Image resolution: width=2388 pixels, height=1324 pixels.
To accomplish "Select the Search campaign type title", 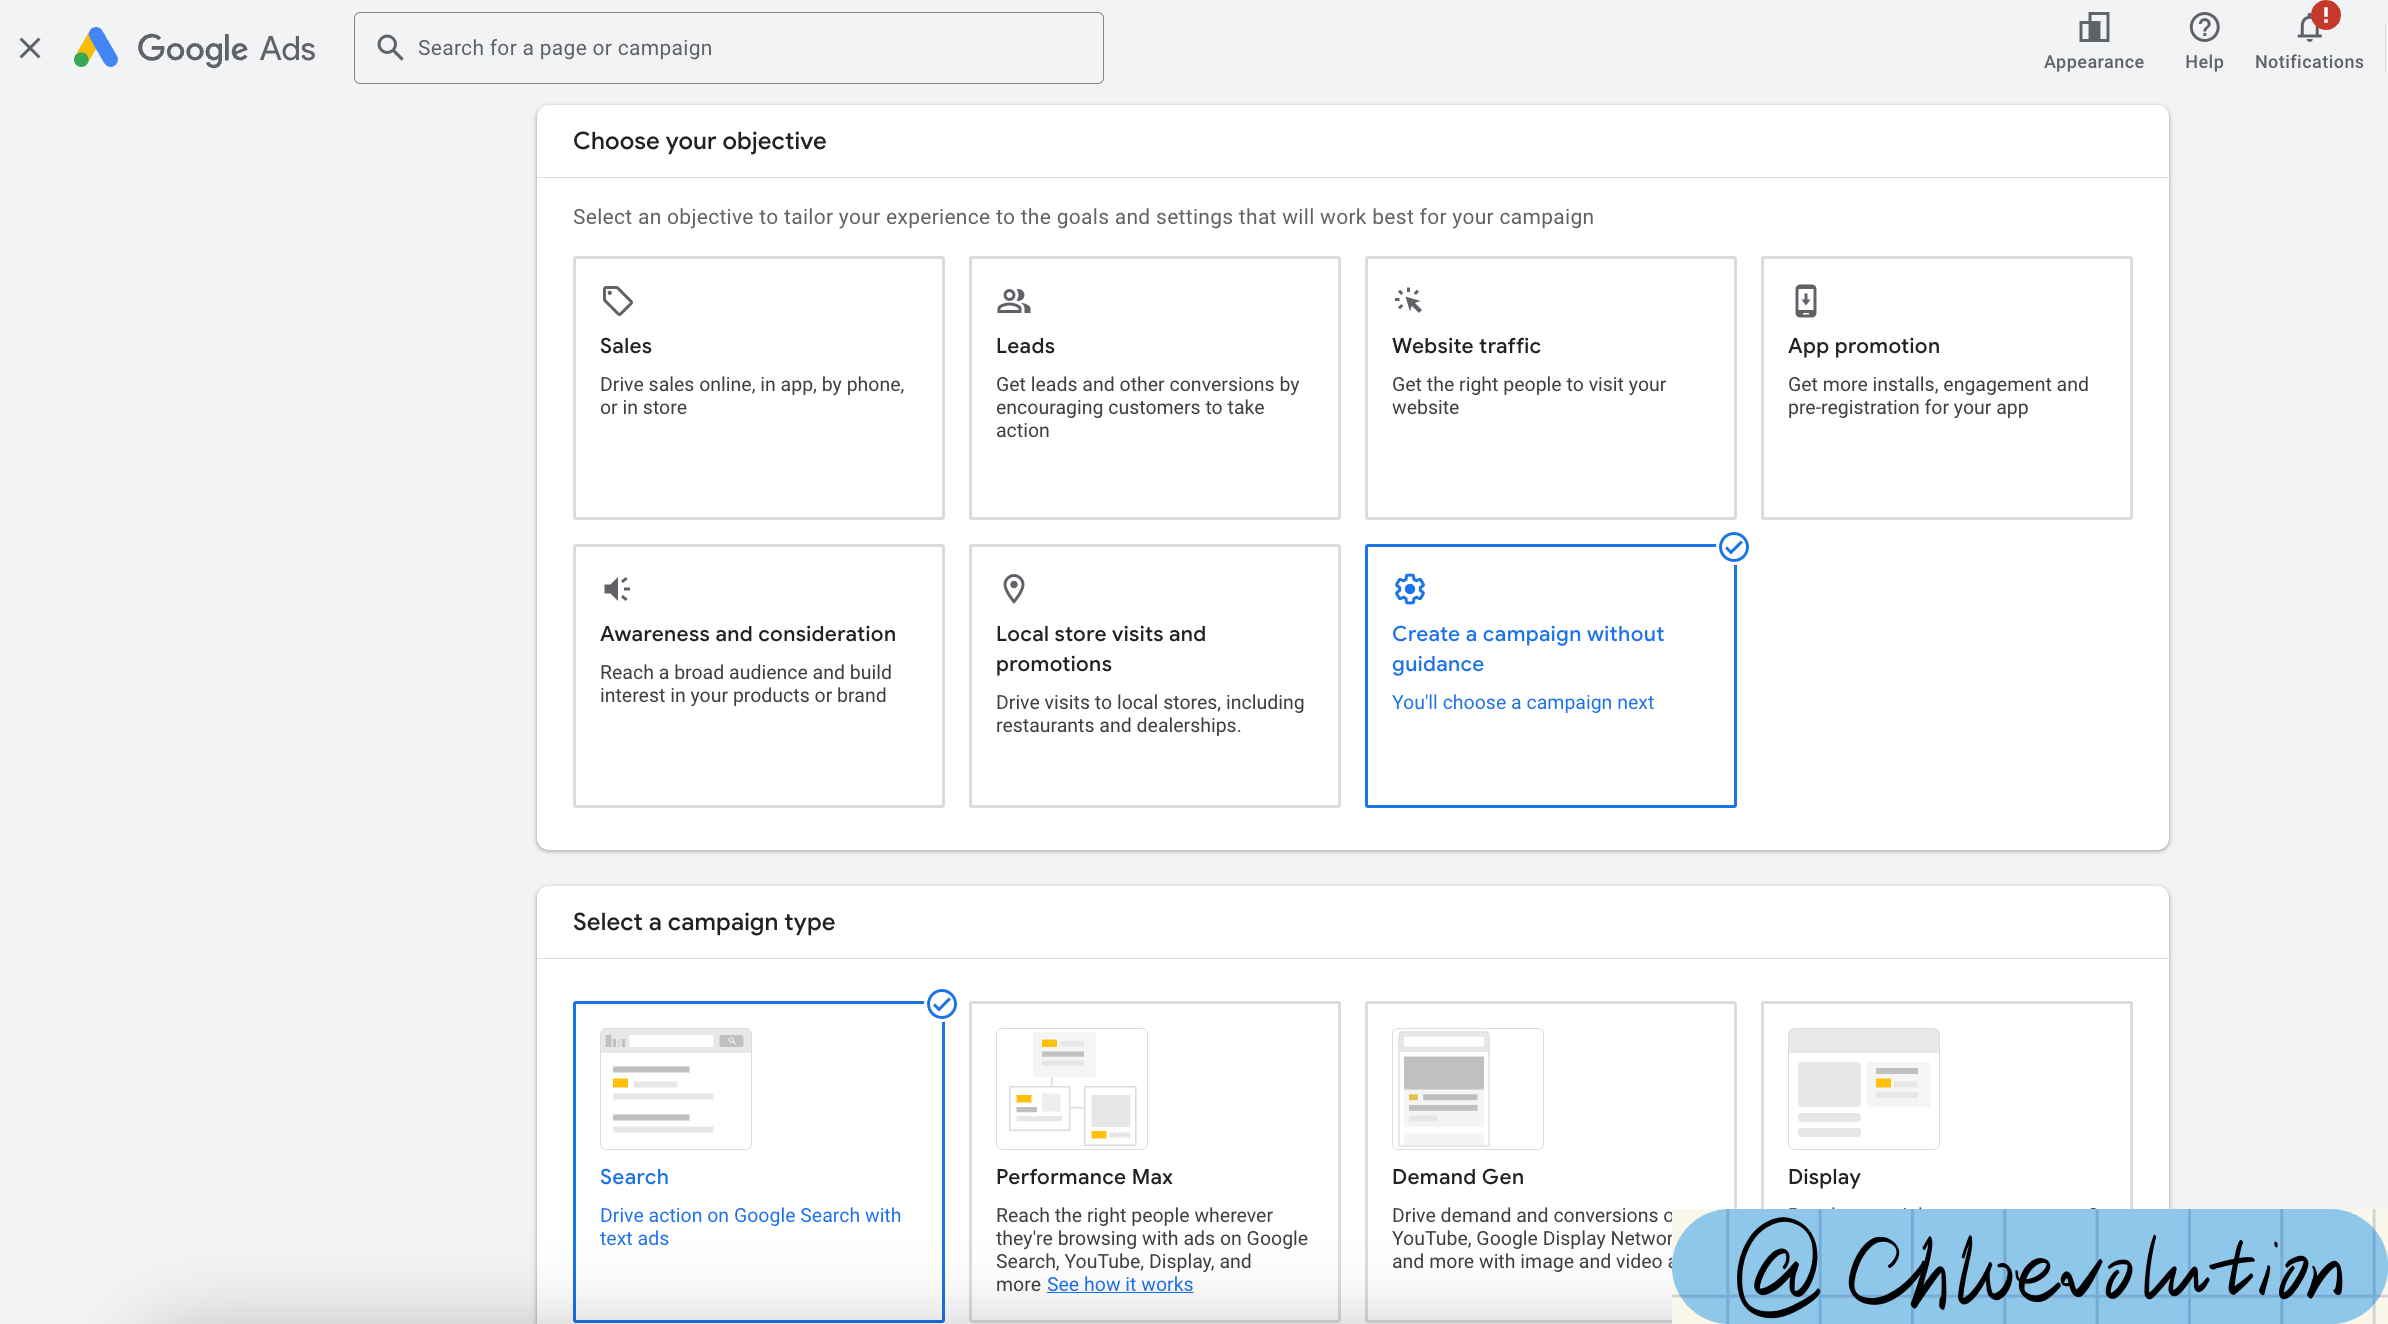I will 634,1176.
